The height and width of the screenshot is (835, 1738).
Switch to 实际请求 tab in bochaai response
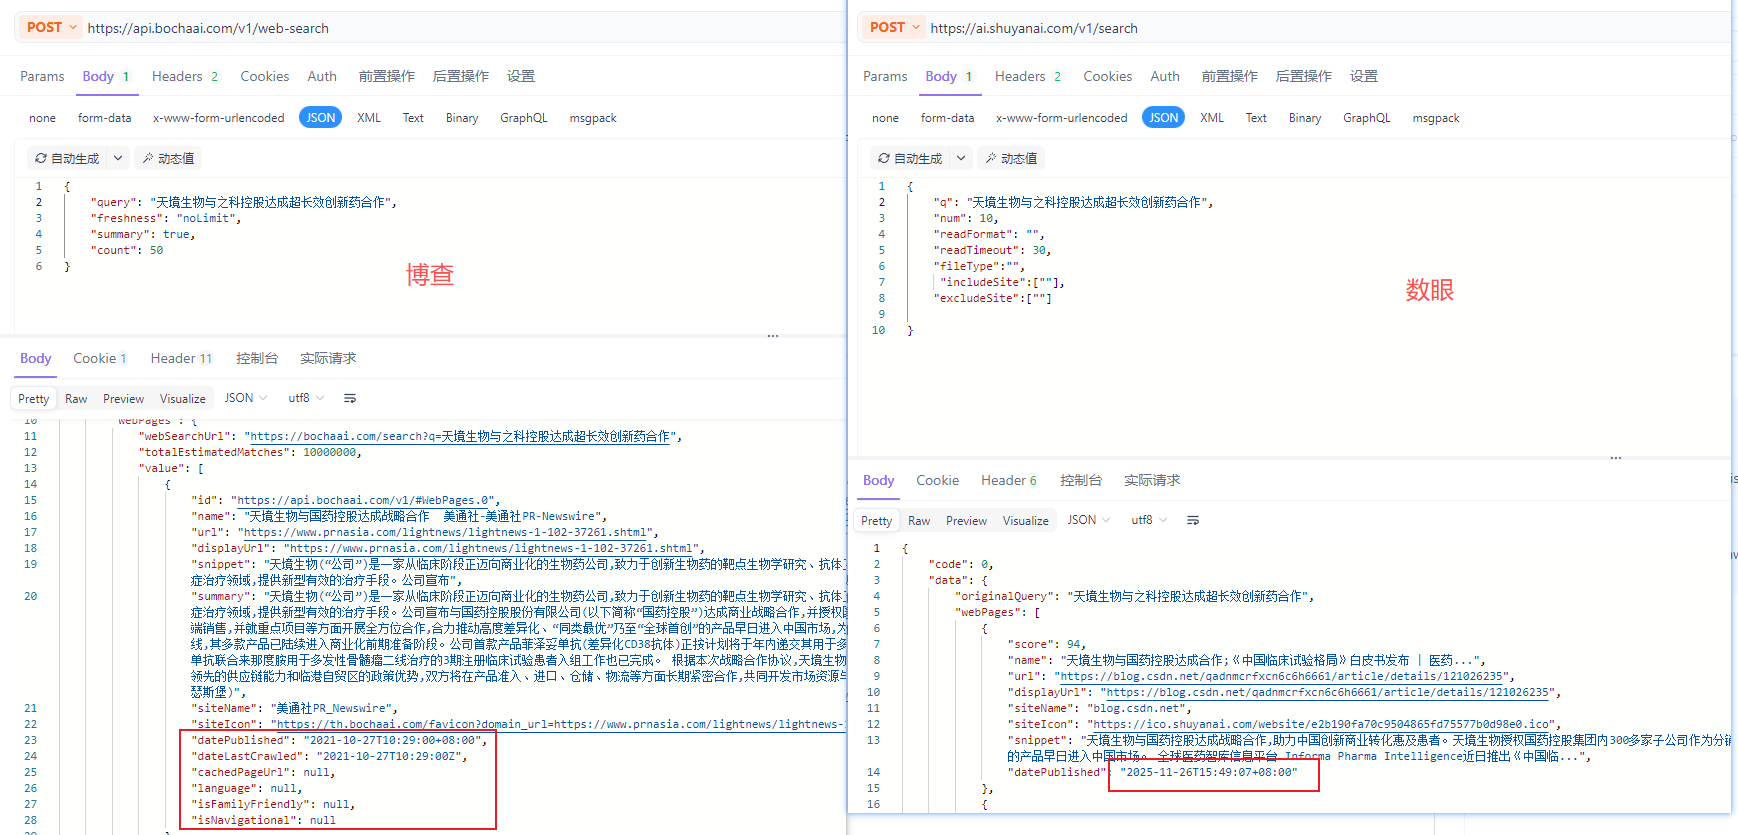(x=328, y=358)
